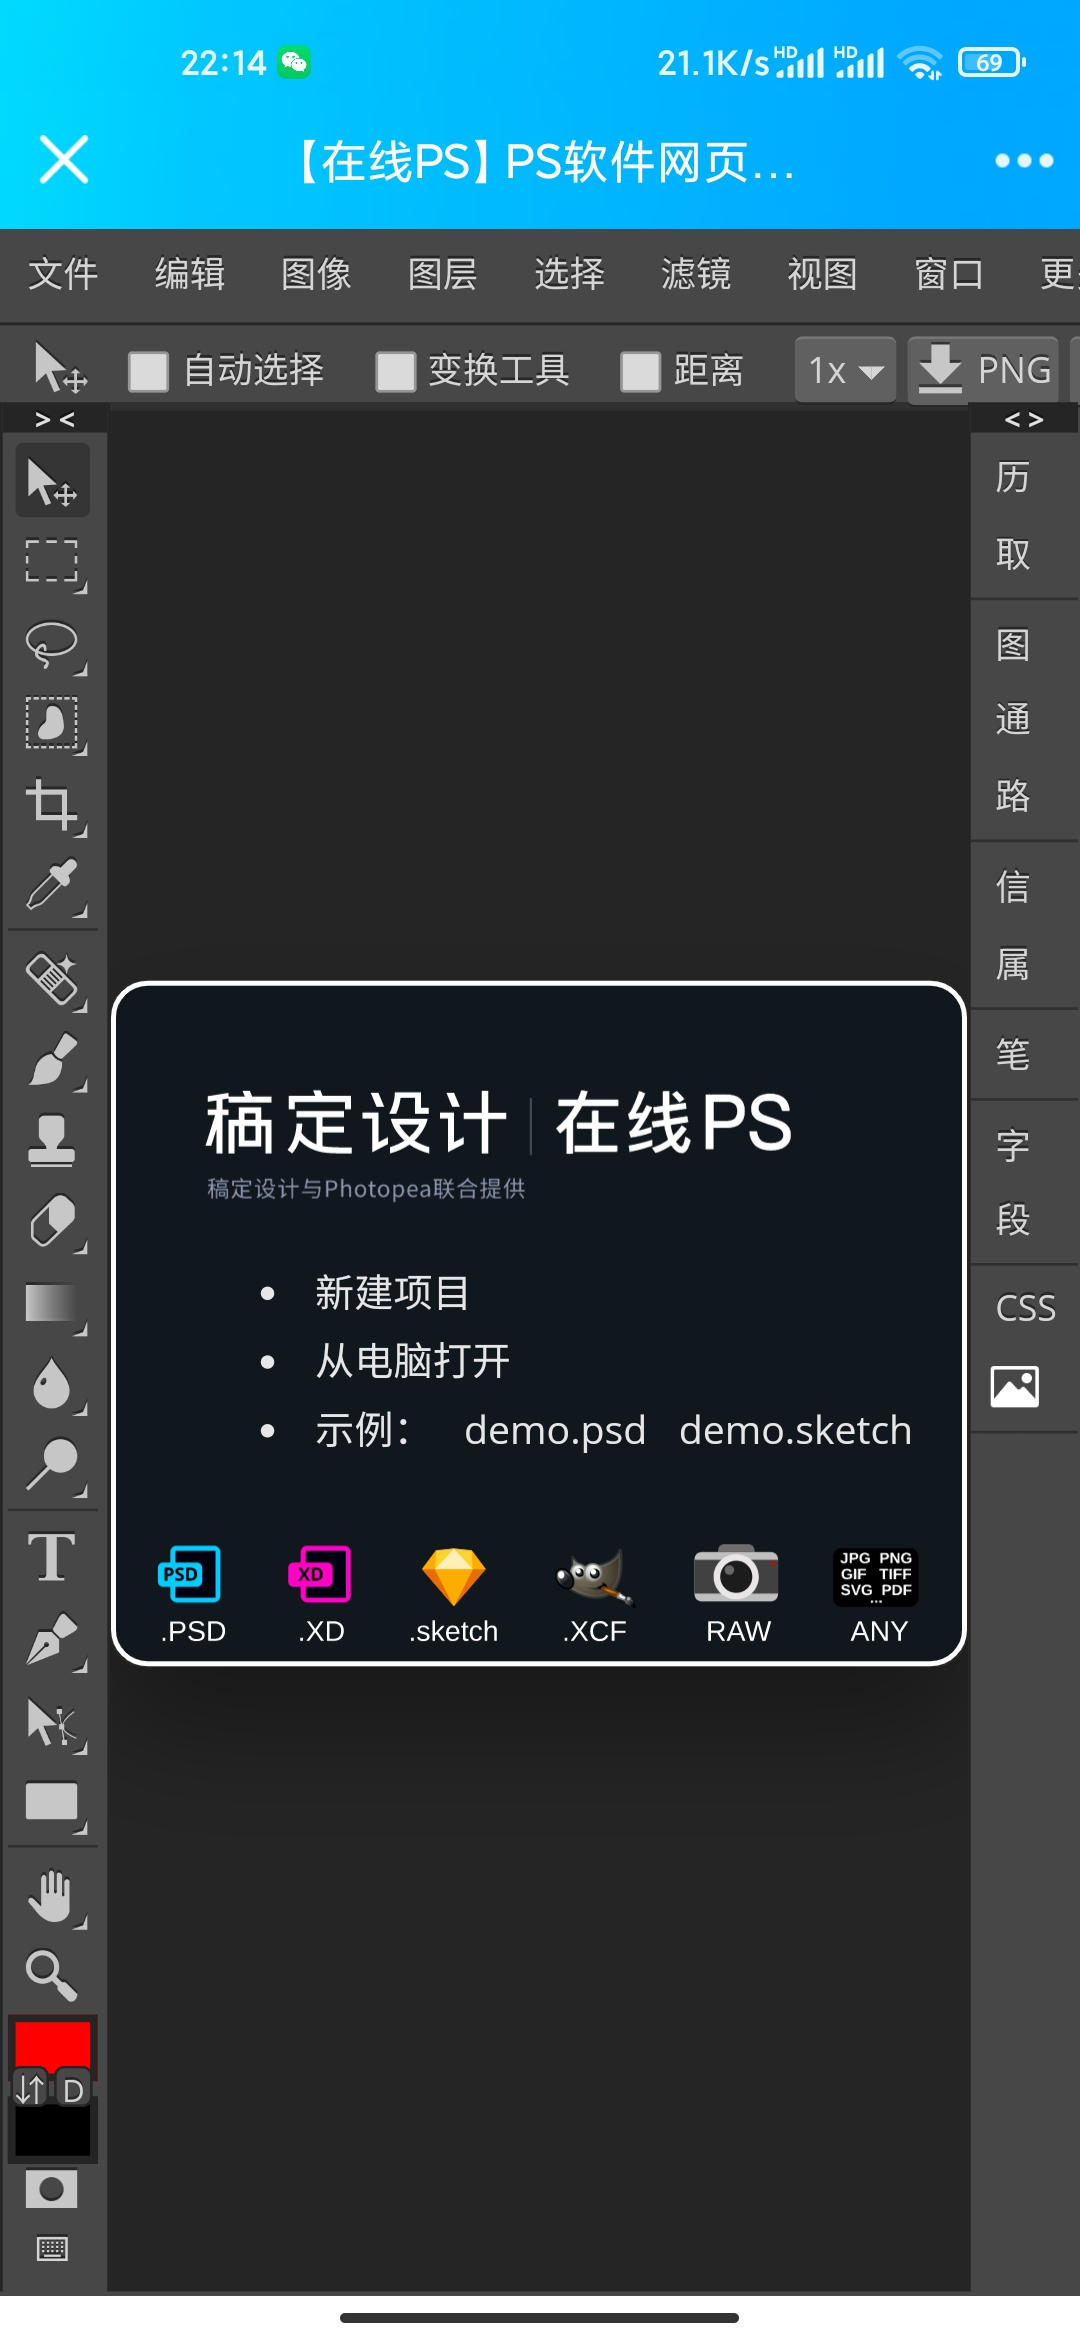
Task: Expand the 图 layers panel
Action: [x=1012, y=645]
